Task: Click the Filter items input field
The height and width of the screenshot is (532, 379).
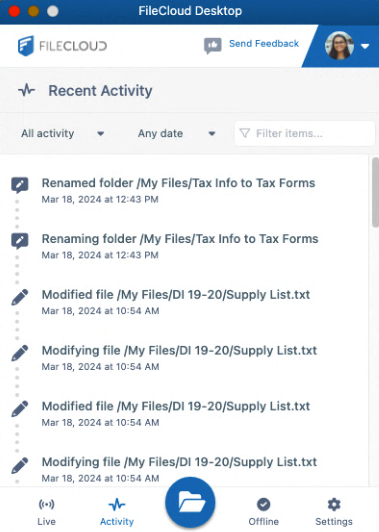Action: tap(305, 133)
